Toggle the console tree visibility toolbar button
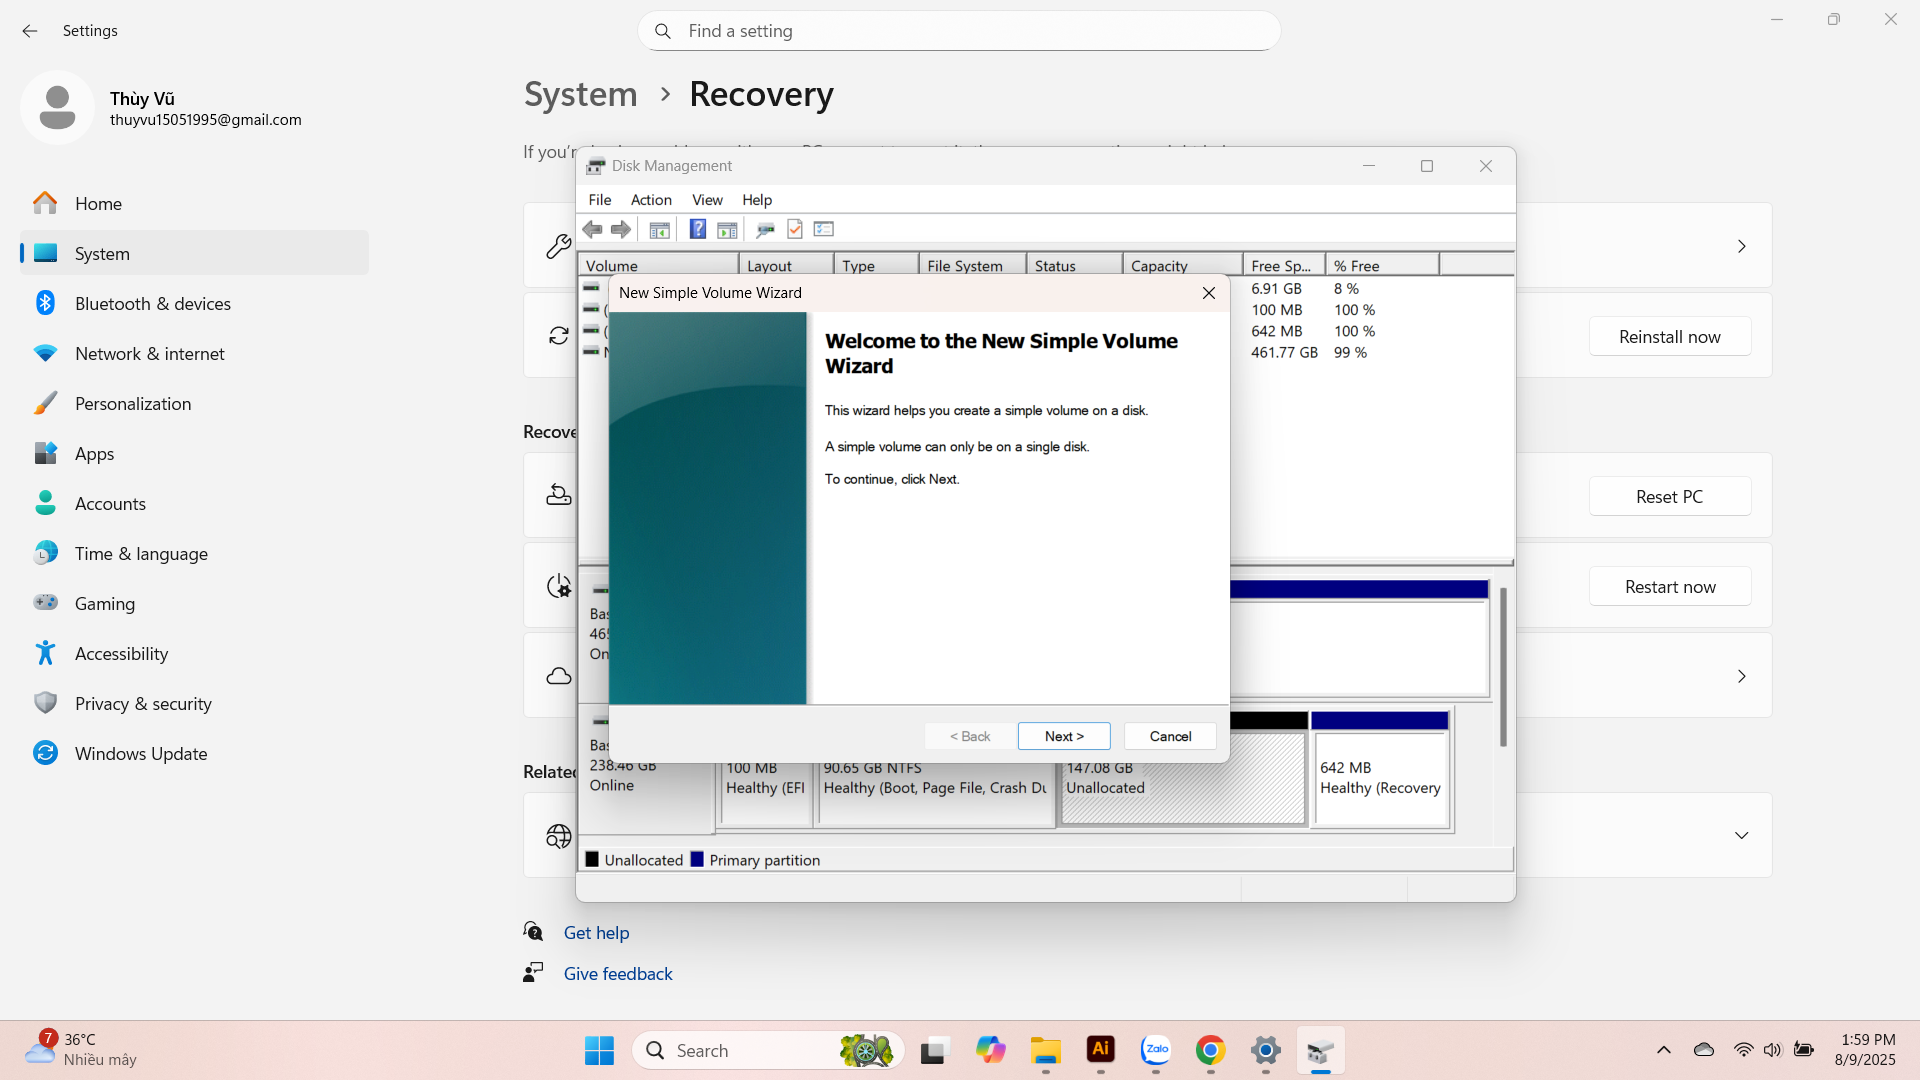The width and height of the screenshot is (1920, 1080). (x=659, y=229)
